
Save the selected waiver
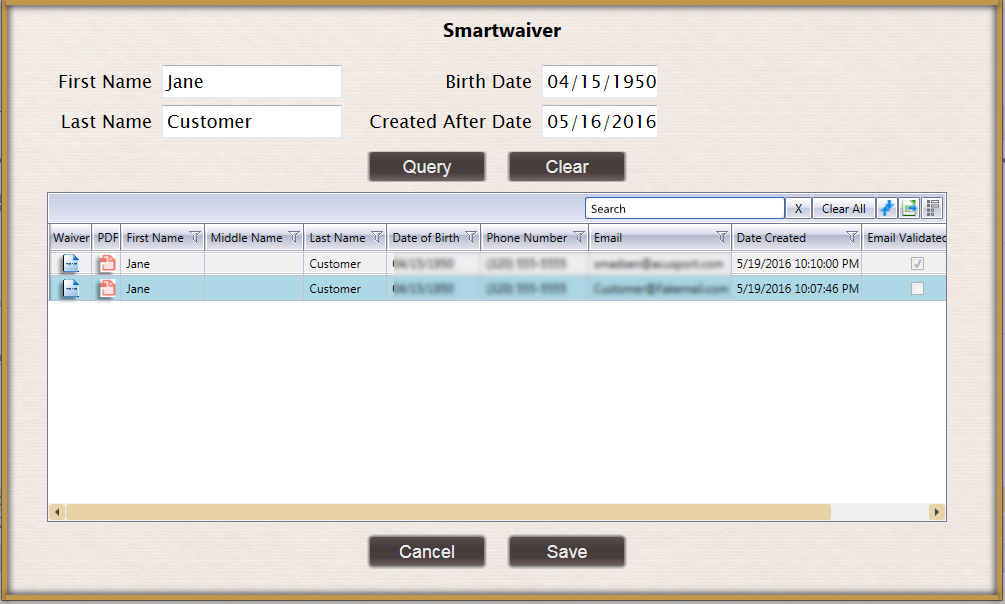pyautogui.click(x=567, y=551)
